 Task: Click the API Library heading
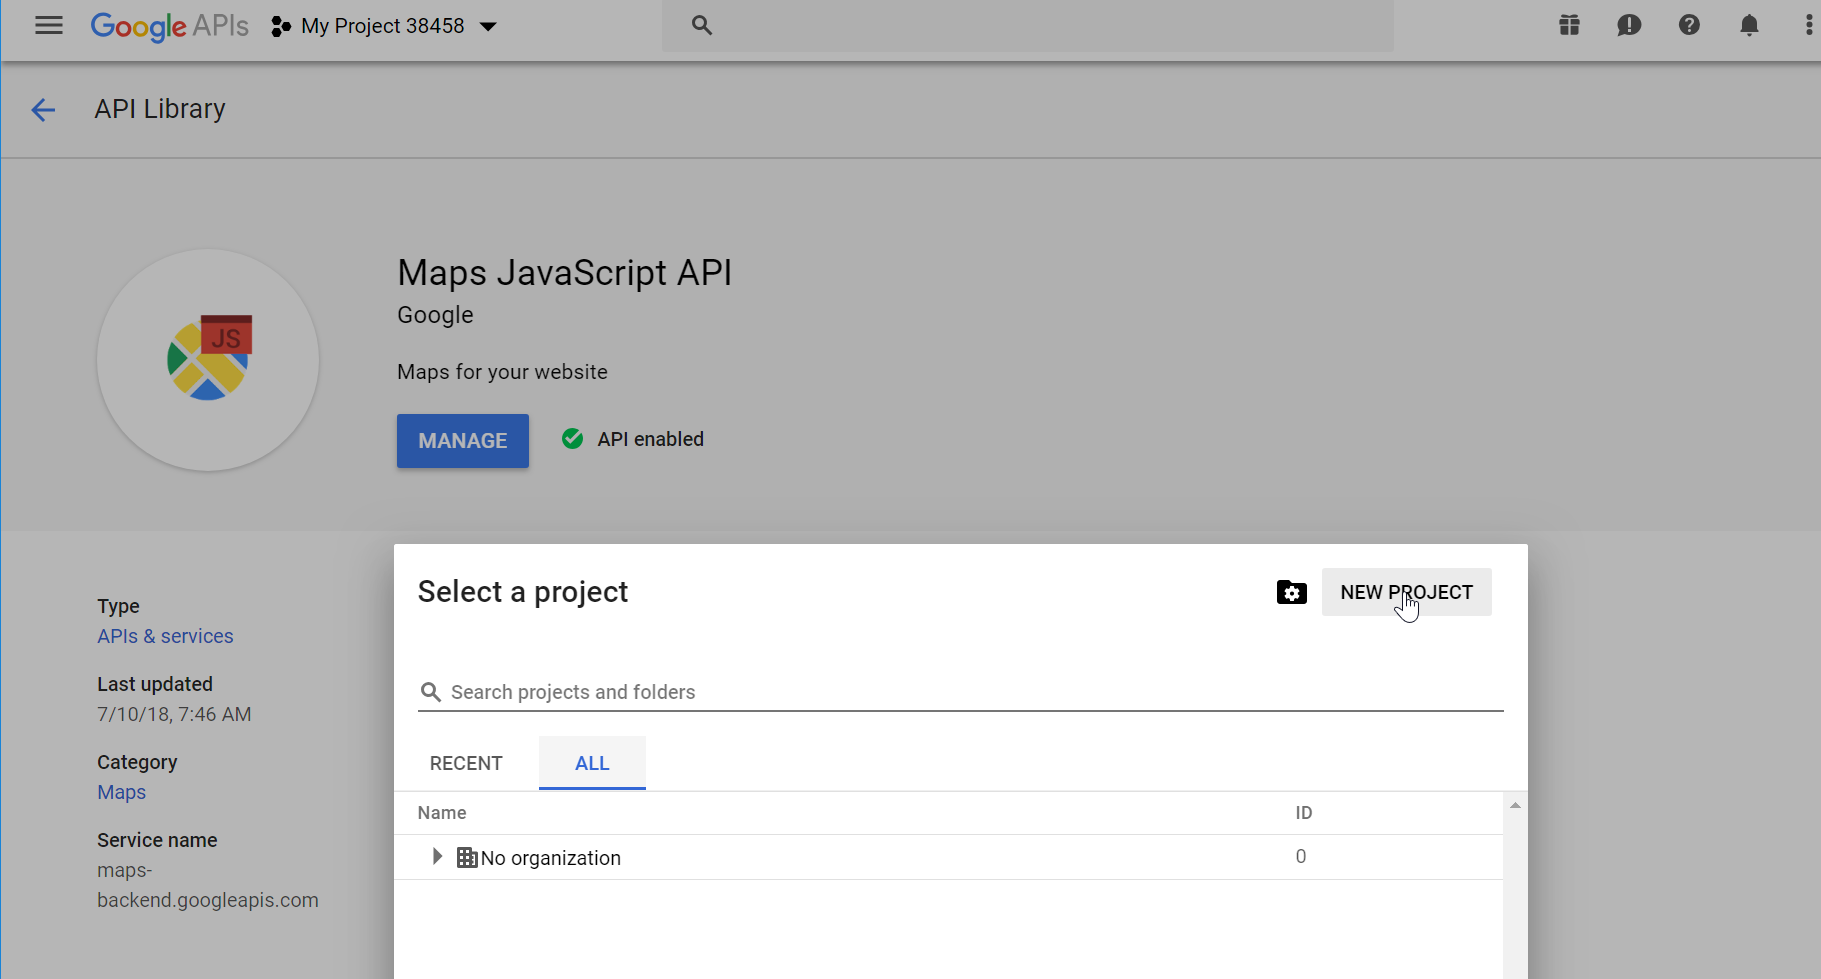(160, 109)
